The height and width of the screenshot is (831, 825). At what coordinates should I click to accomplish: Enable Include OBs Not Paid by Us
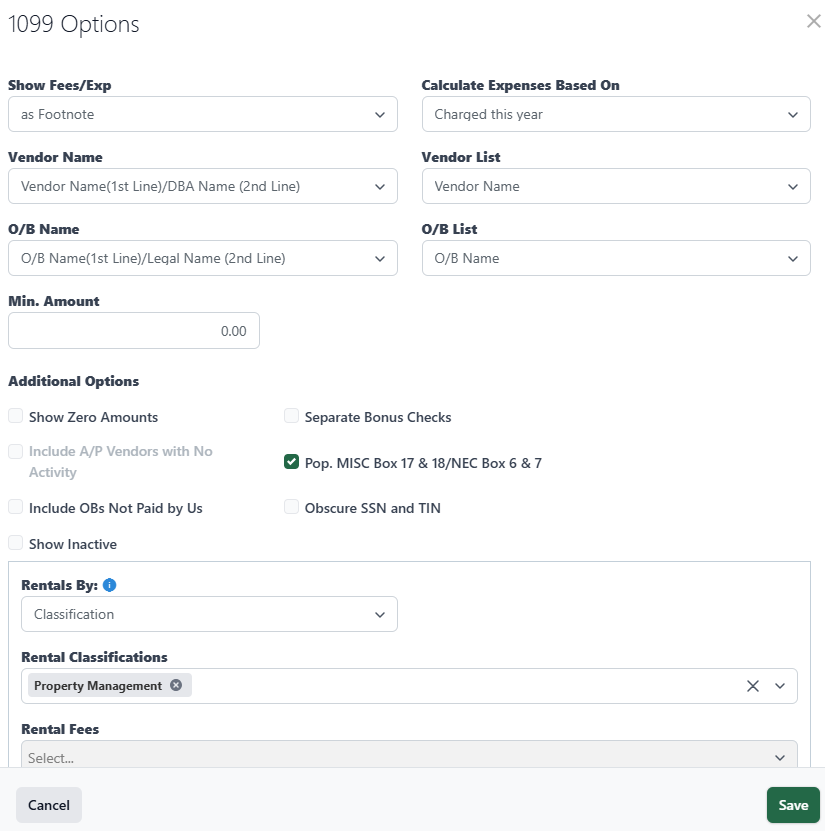click(16, 508)
